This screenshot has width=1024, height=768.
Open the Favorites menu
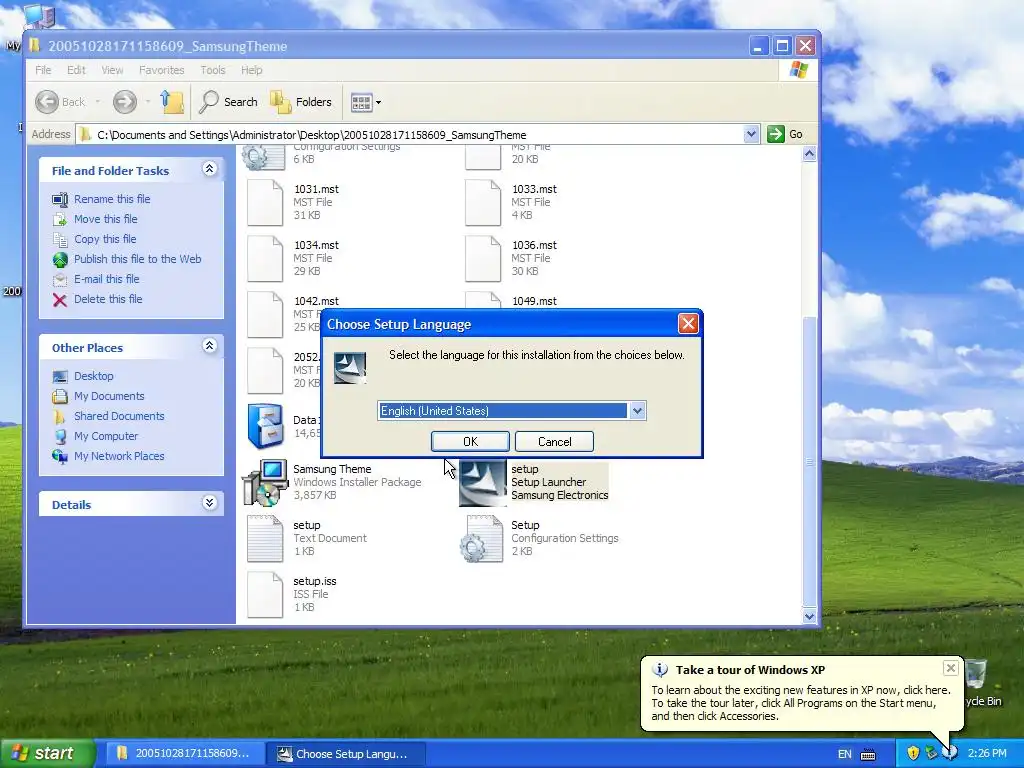161,70
